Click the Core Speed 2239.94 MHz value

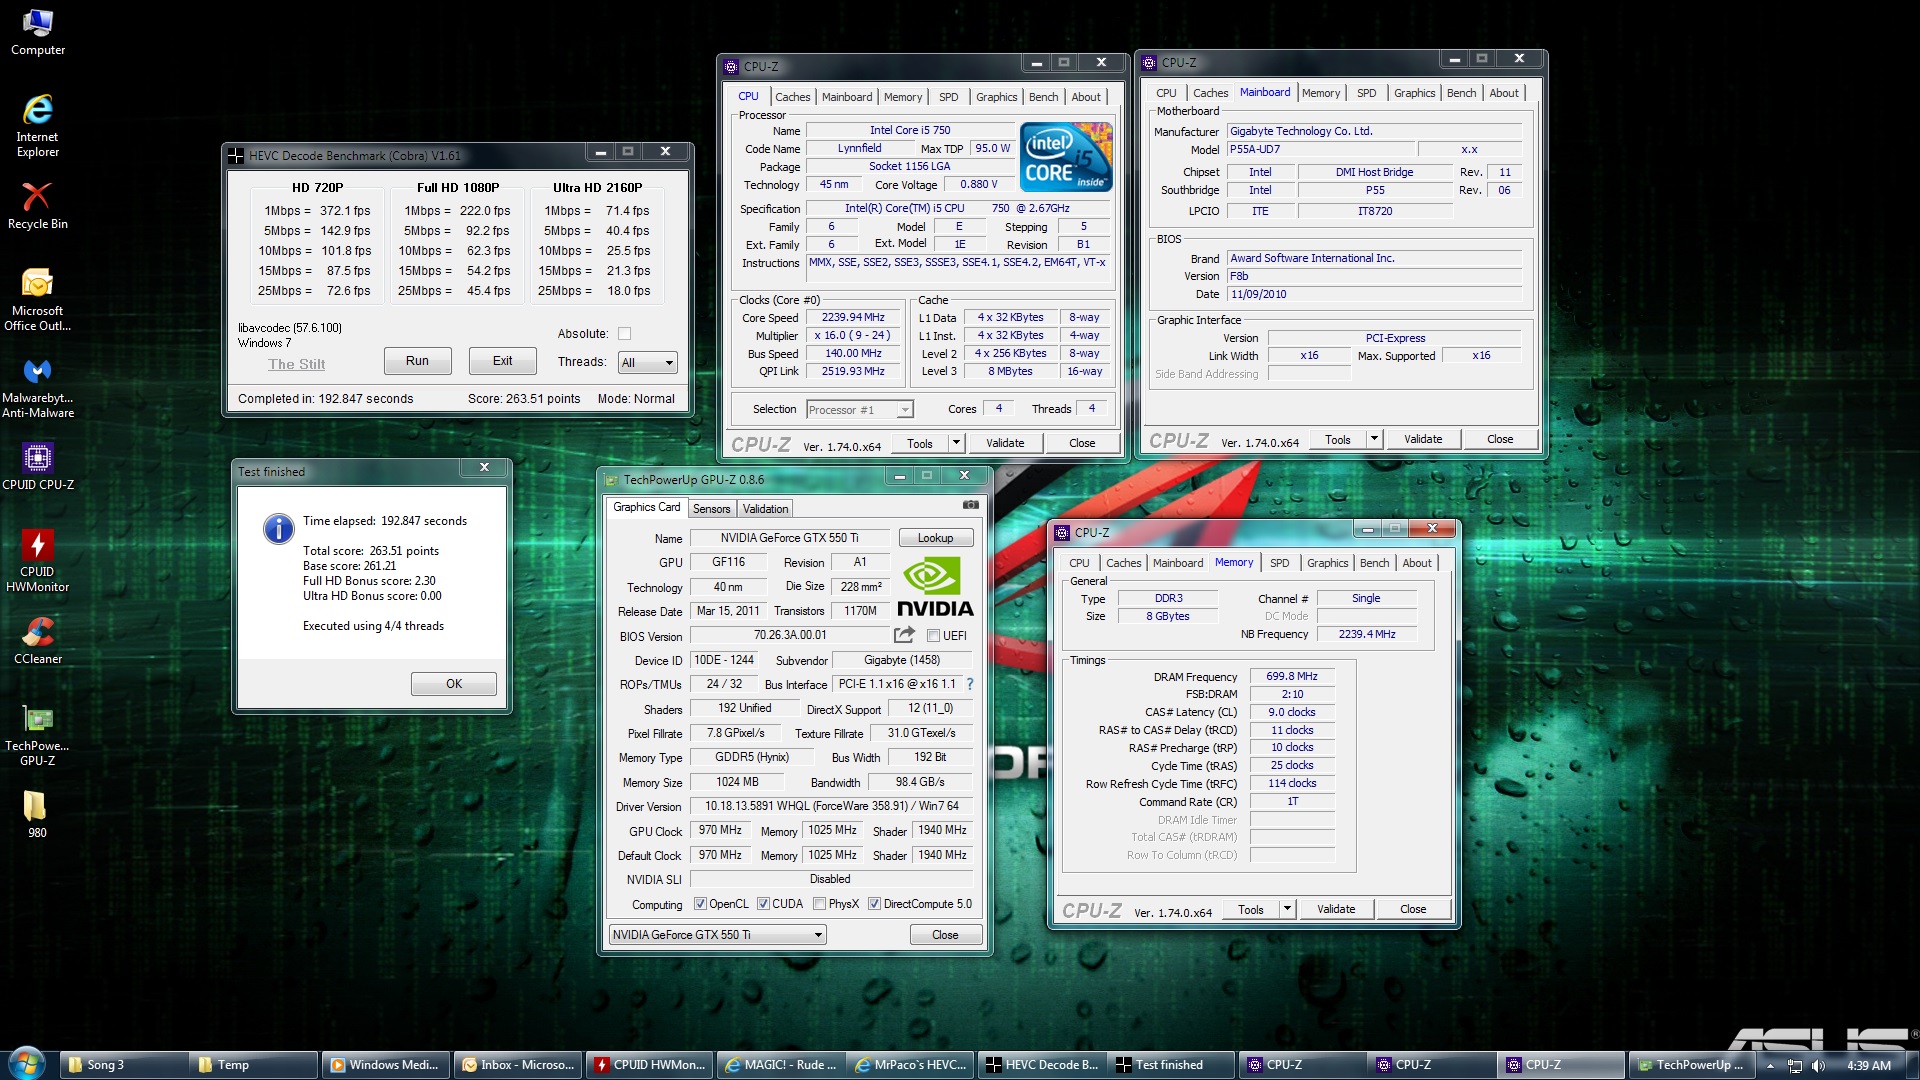coord(853,317)
